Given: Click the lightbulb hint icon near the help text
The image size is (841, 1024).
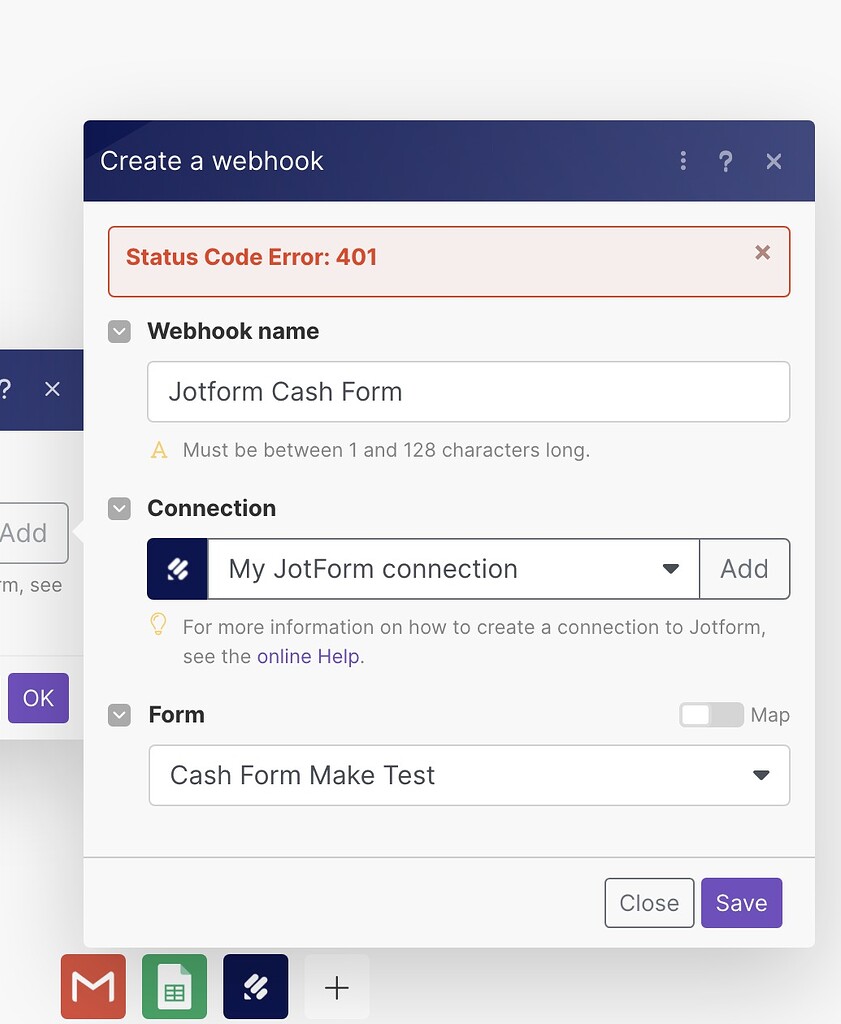Looking at the screenshot, I should [158, 625].
